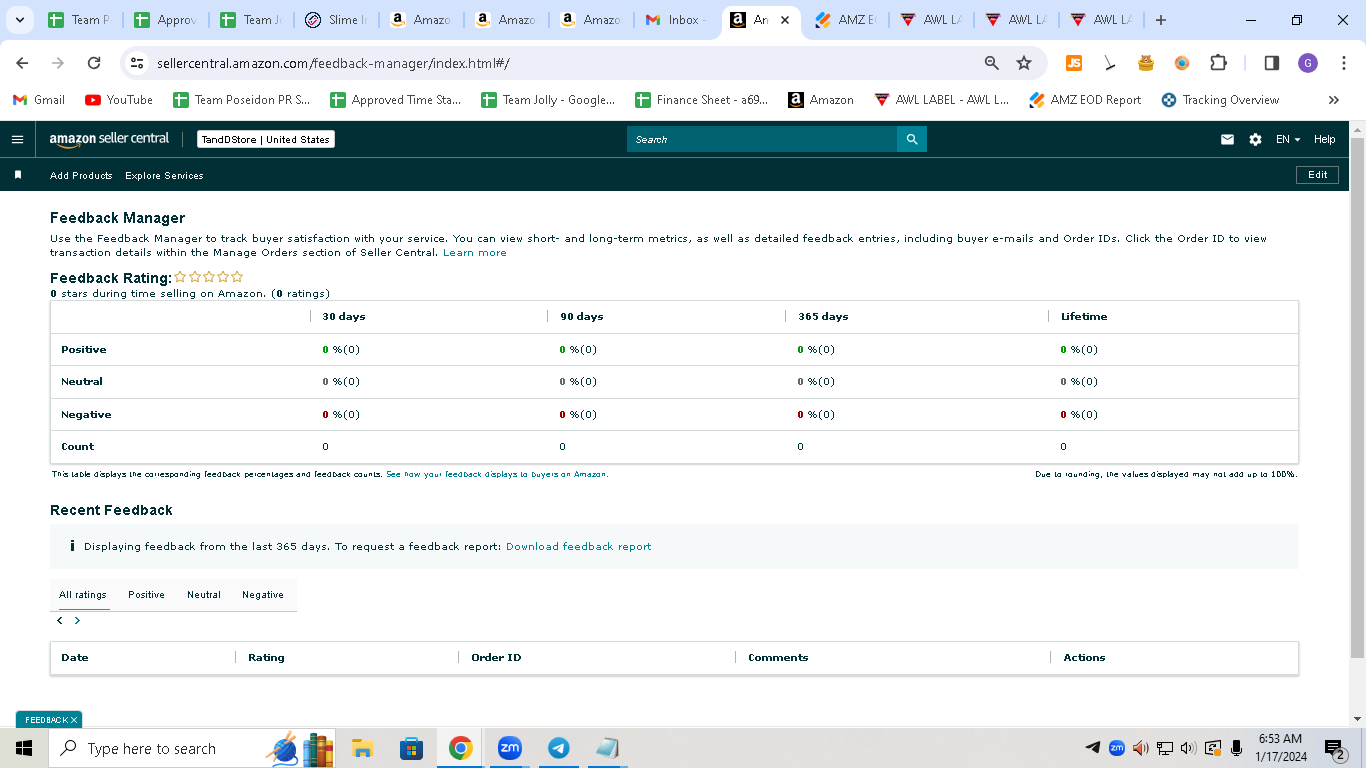Select the Neutral tab

pos(204,595)
